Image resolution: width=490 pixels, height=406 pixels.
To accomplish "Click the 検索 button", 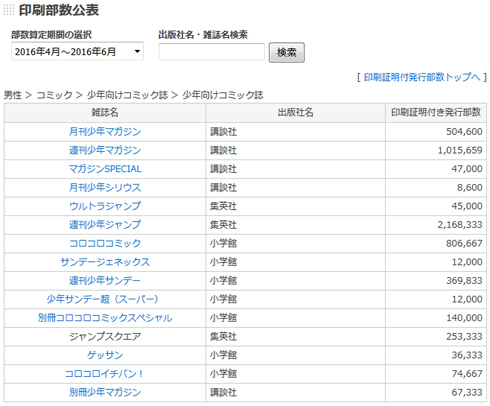I will [x=287, y=52].
